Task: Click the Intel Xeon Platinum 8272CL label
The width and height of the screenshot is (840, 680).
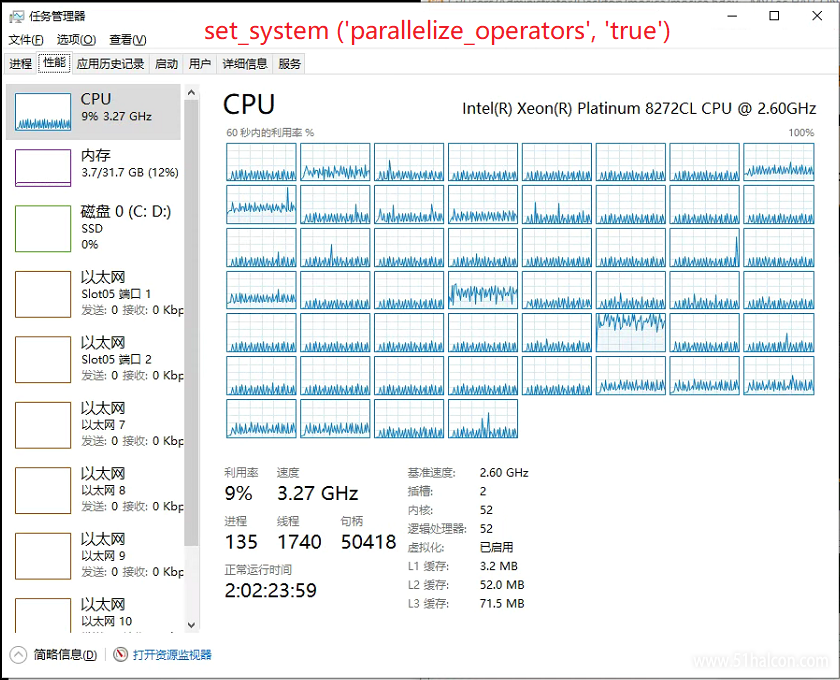Action: (639, 109)
